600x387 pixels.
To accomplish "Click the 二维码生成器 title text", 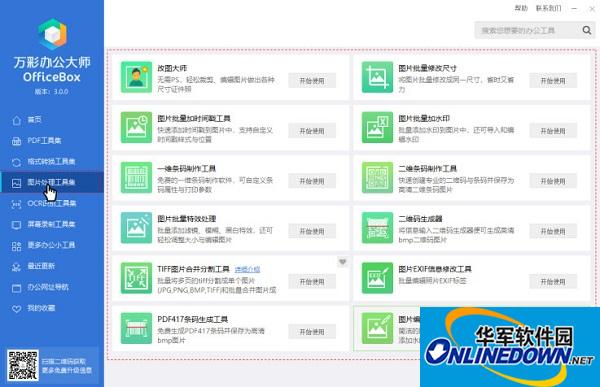I will 420,219.
